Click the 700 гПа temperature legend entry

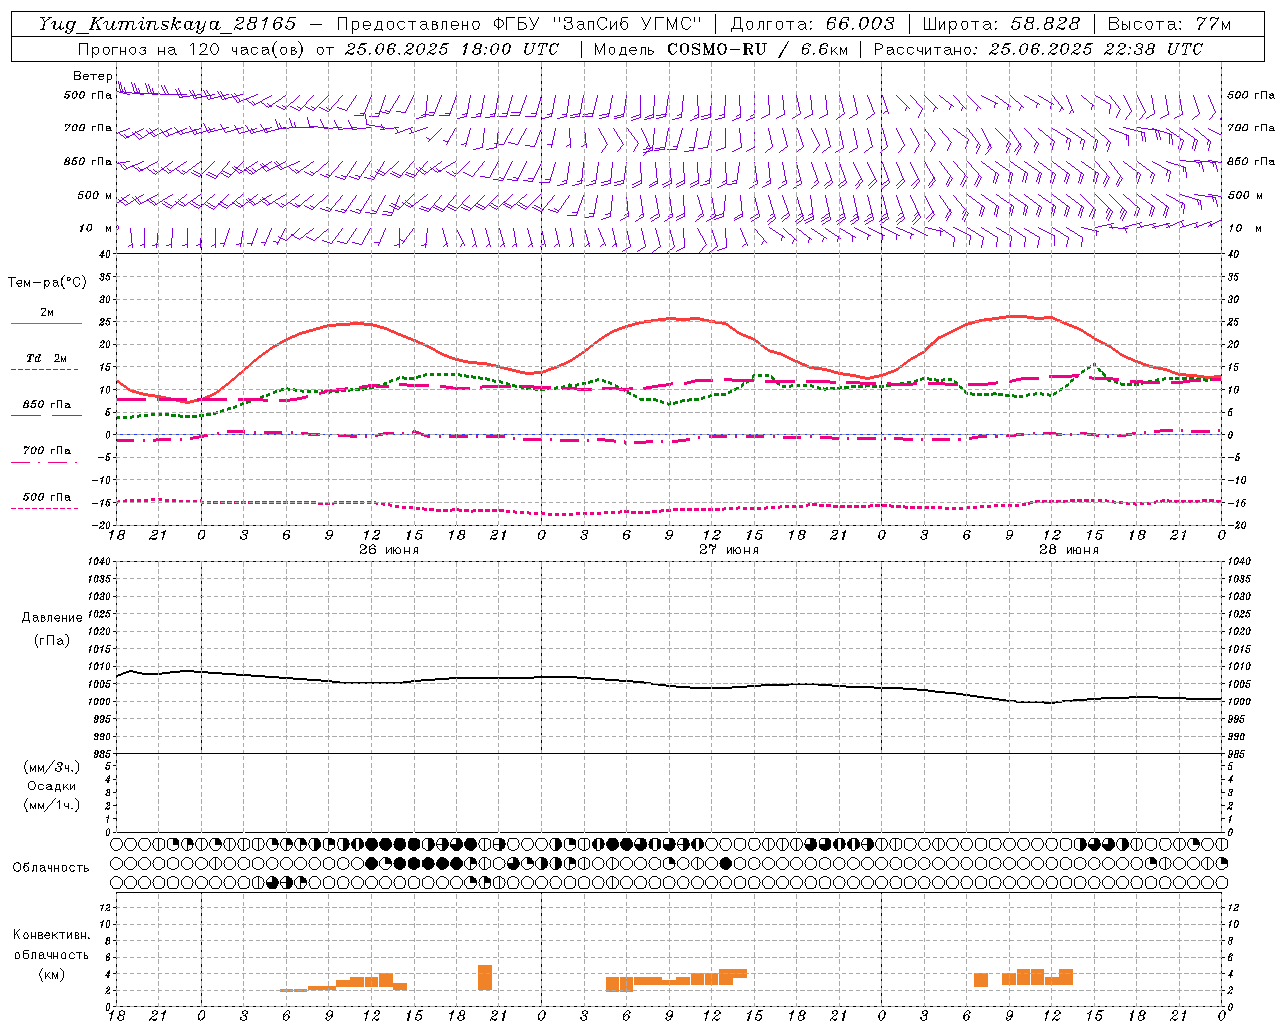point(46,450)
